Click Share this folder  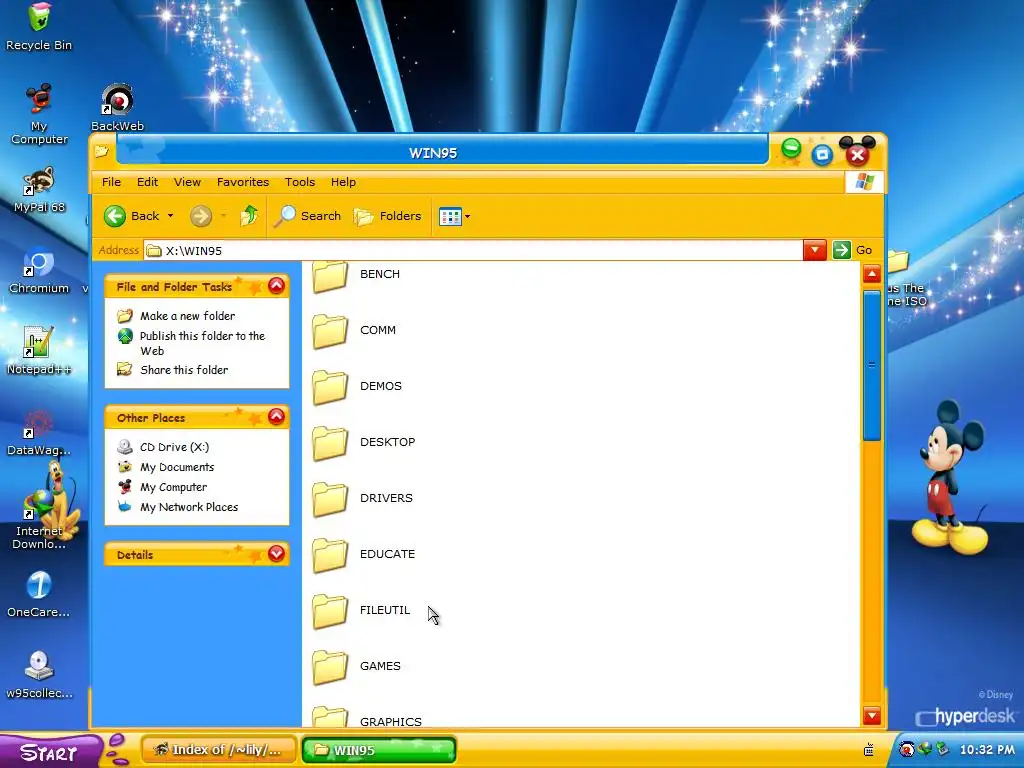point(184,370)
